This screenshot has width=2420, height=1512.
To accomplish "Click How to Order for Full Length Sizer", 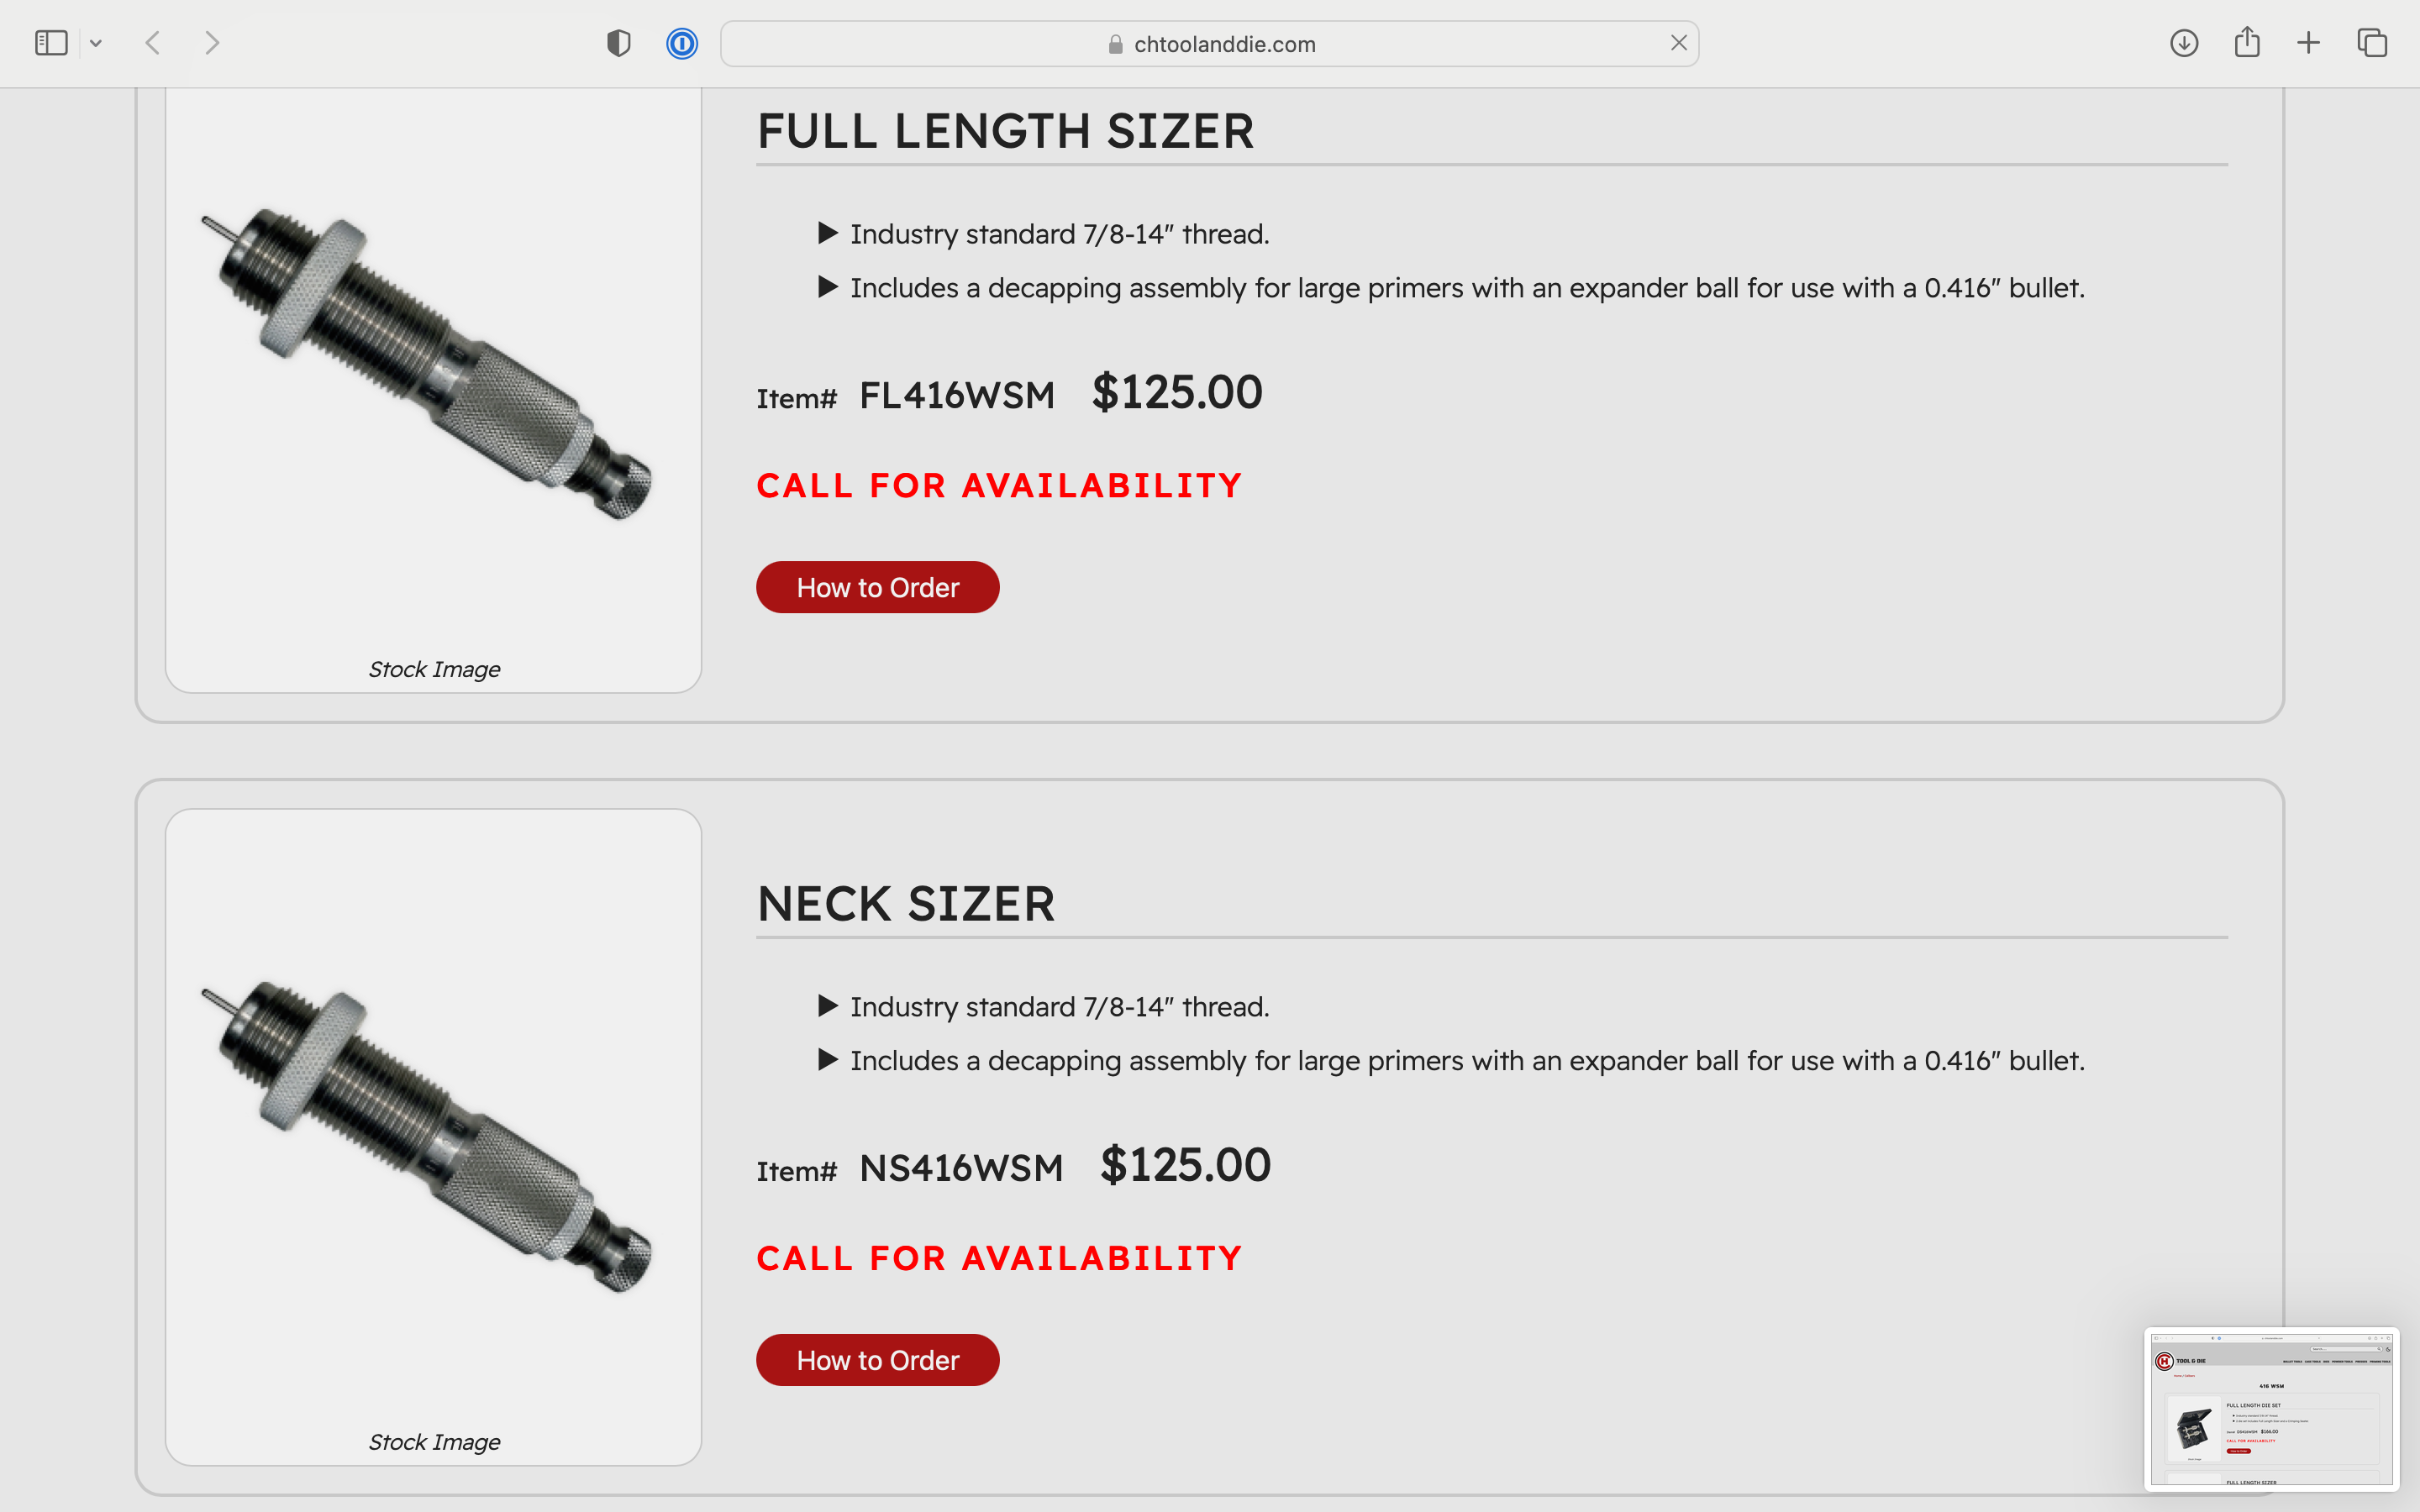I will pos(877,587).
